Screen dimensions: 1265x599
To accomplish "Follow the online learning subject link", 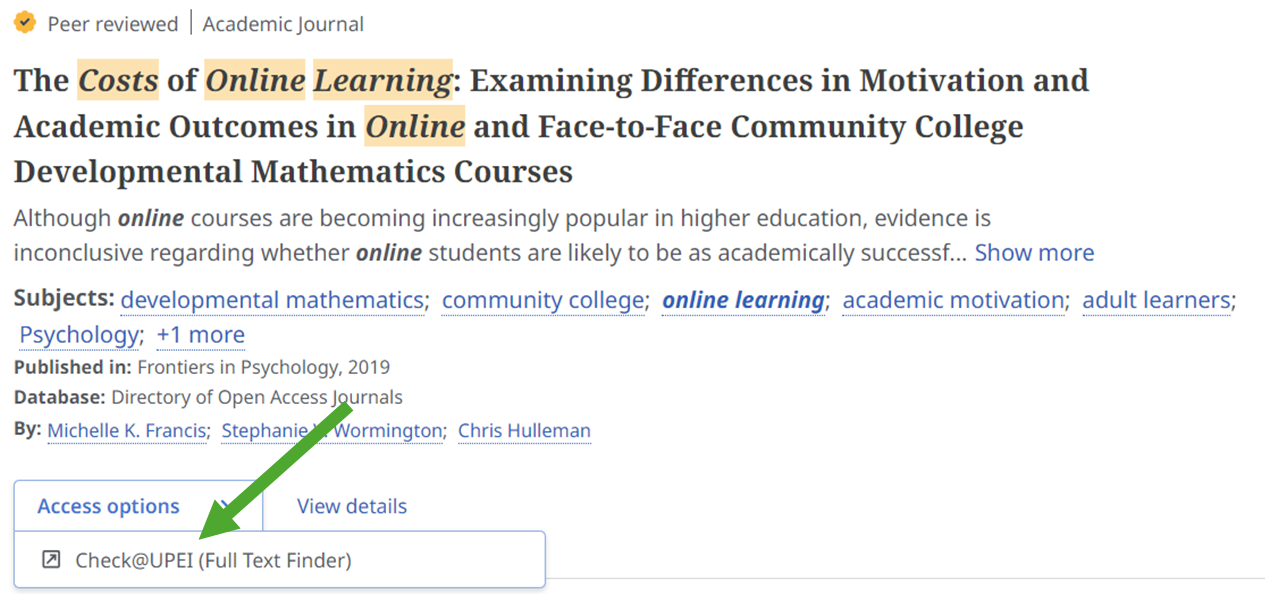I will [x=743, y=300].
